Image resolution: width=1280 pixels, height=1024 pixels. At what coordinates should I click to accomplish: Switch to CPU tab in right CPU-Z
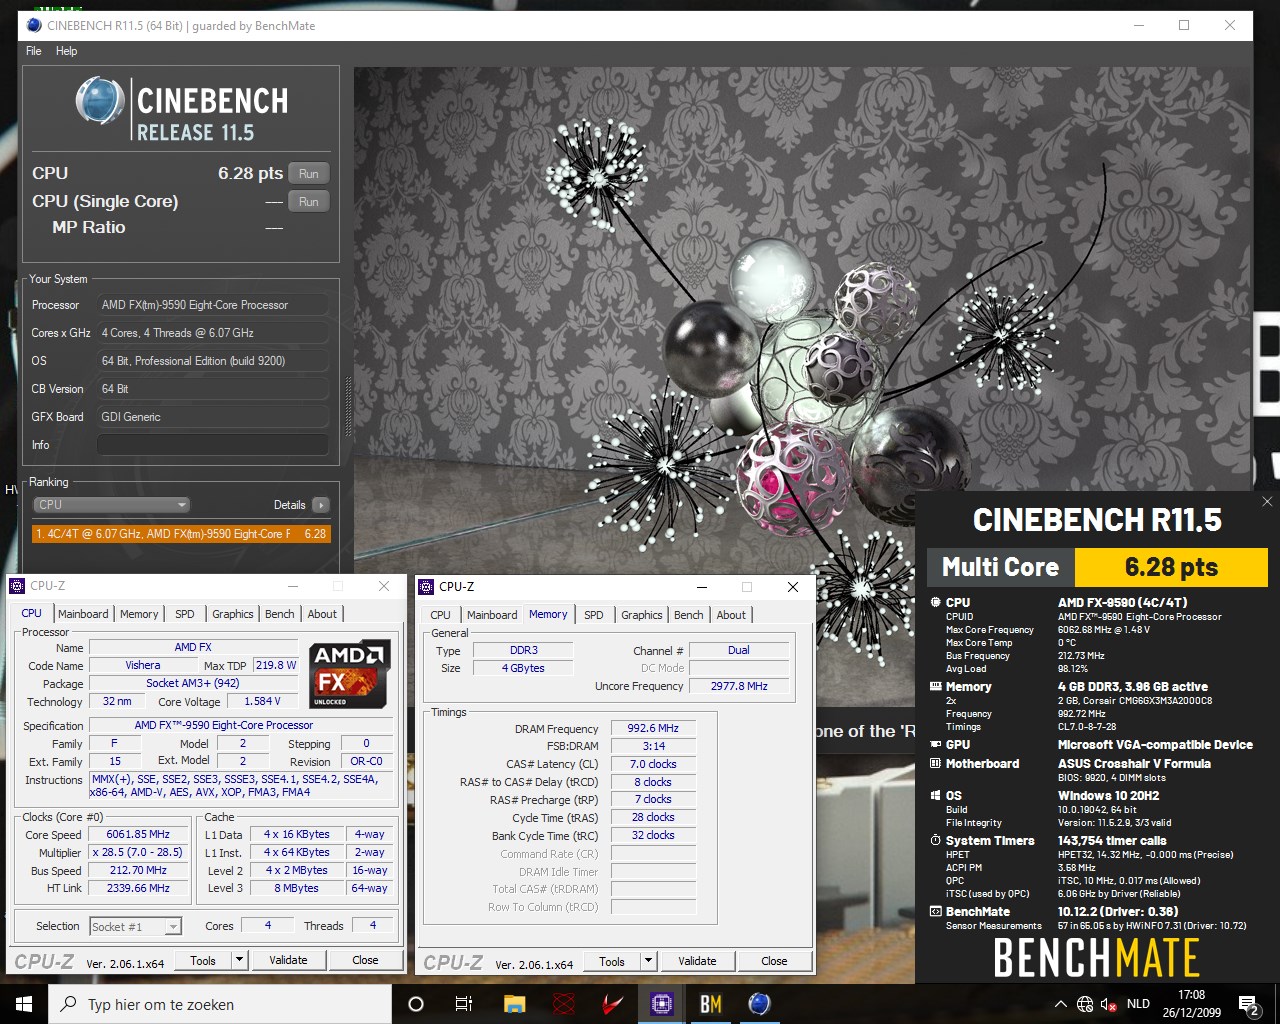(x=440, y=615)
